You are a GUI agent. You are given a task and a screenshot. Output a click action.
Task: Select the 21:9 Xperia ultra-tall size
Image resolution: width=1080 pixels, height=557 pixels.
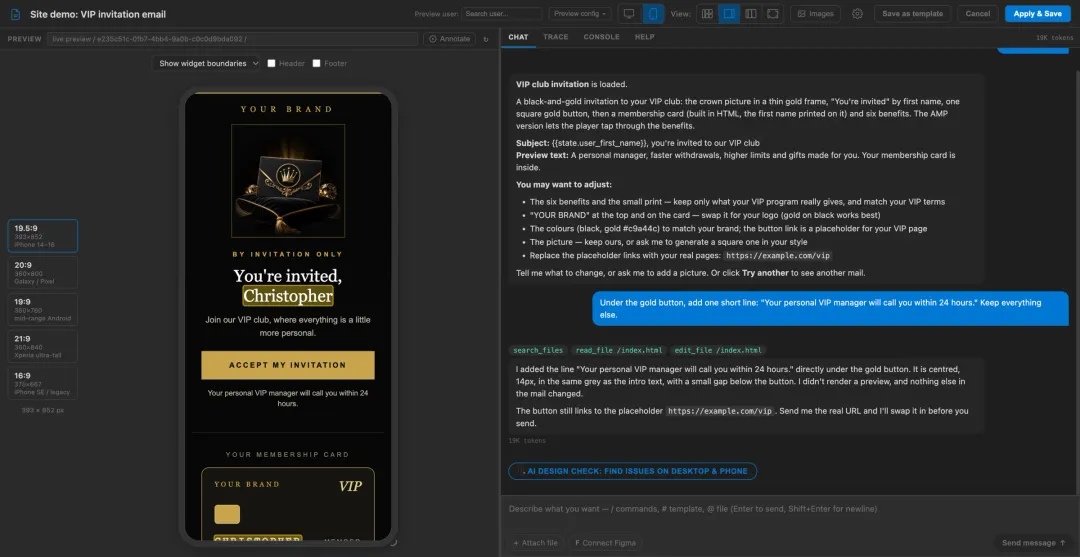click(43, 346)
